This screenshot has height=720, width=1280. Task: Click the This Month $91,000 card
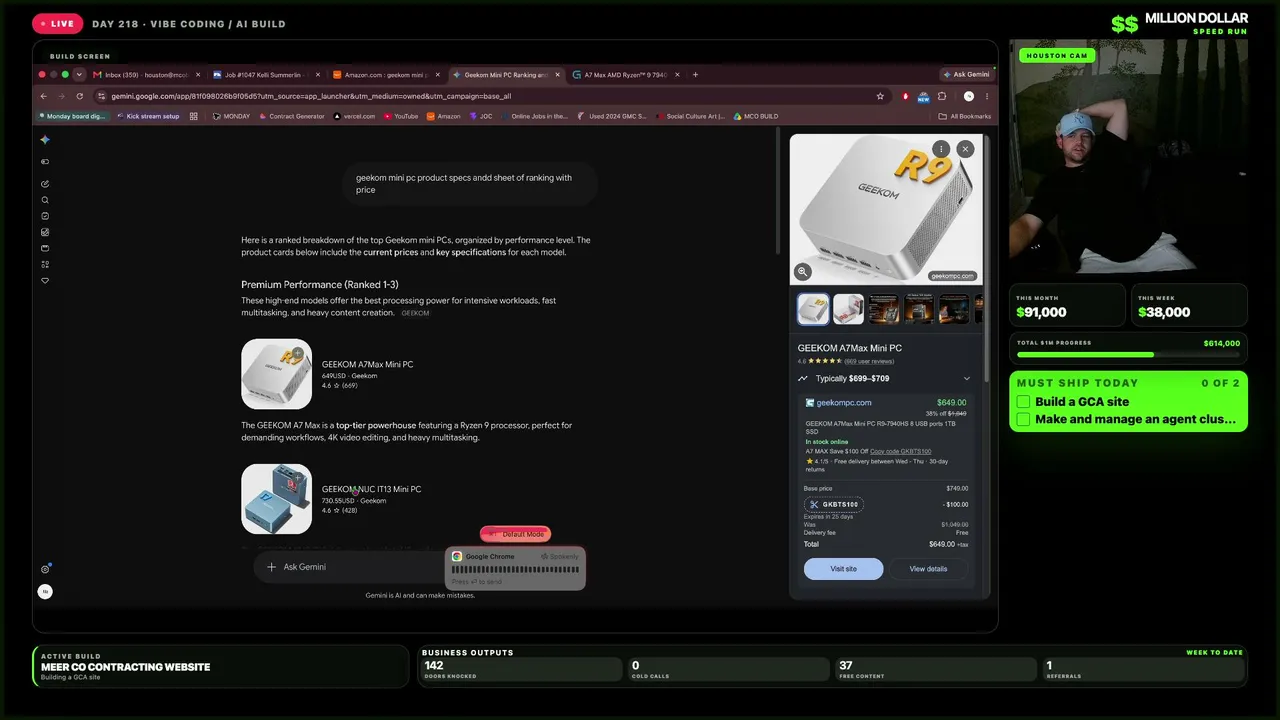pyautogui.click(x=1067, y=305)
